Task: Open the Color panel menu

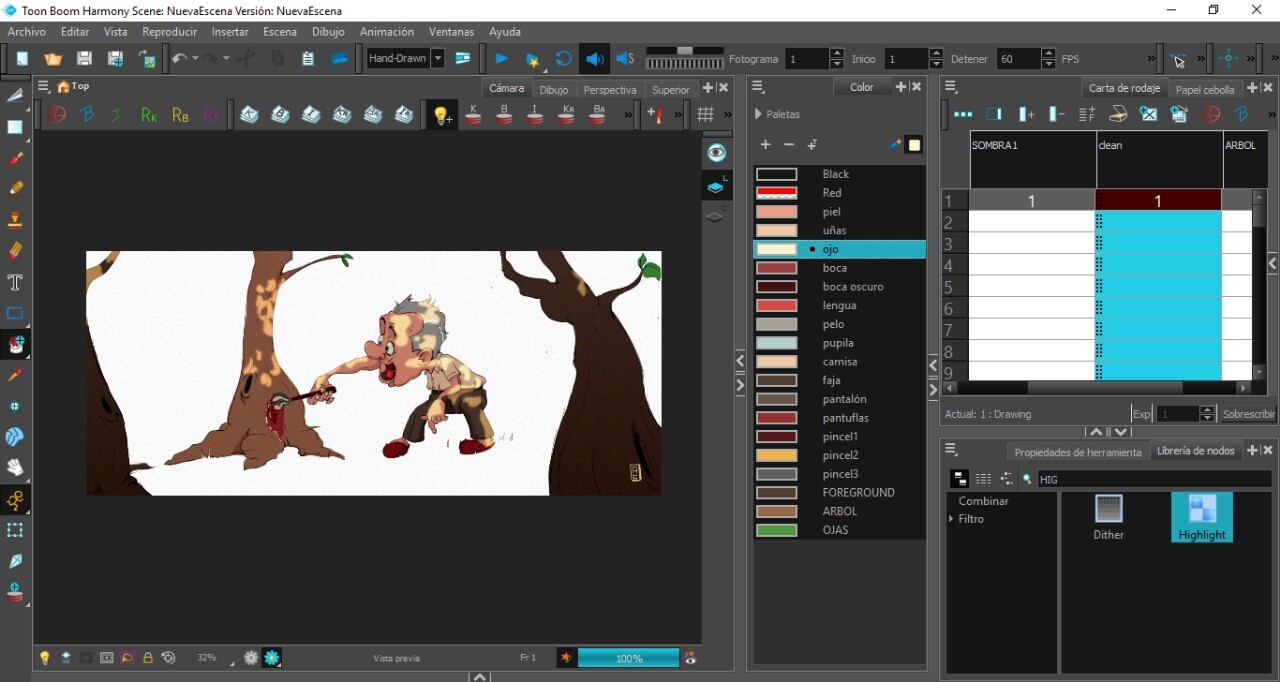Action: click(758, 87)
